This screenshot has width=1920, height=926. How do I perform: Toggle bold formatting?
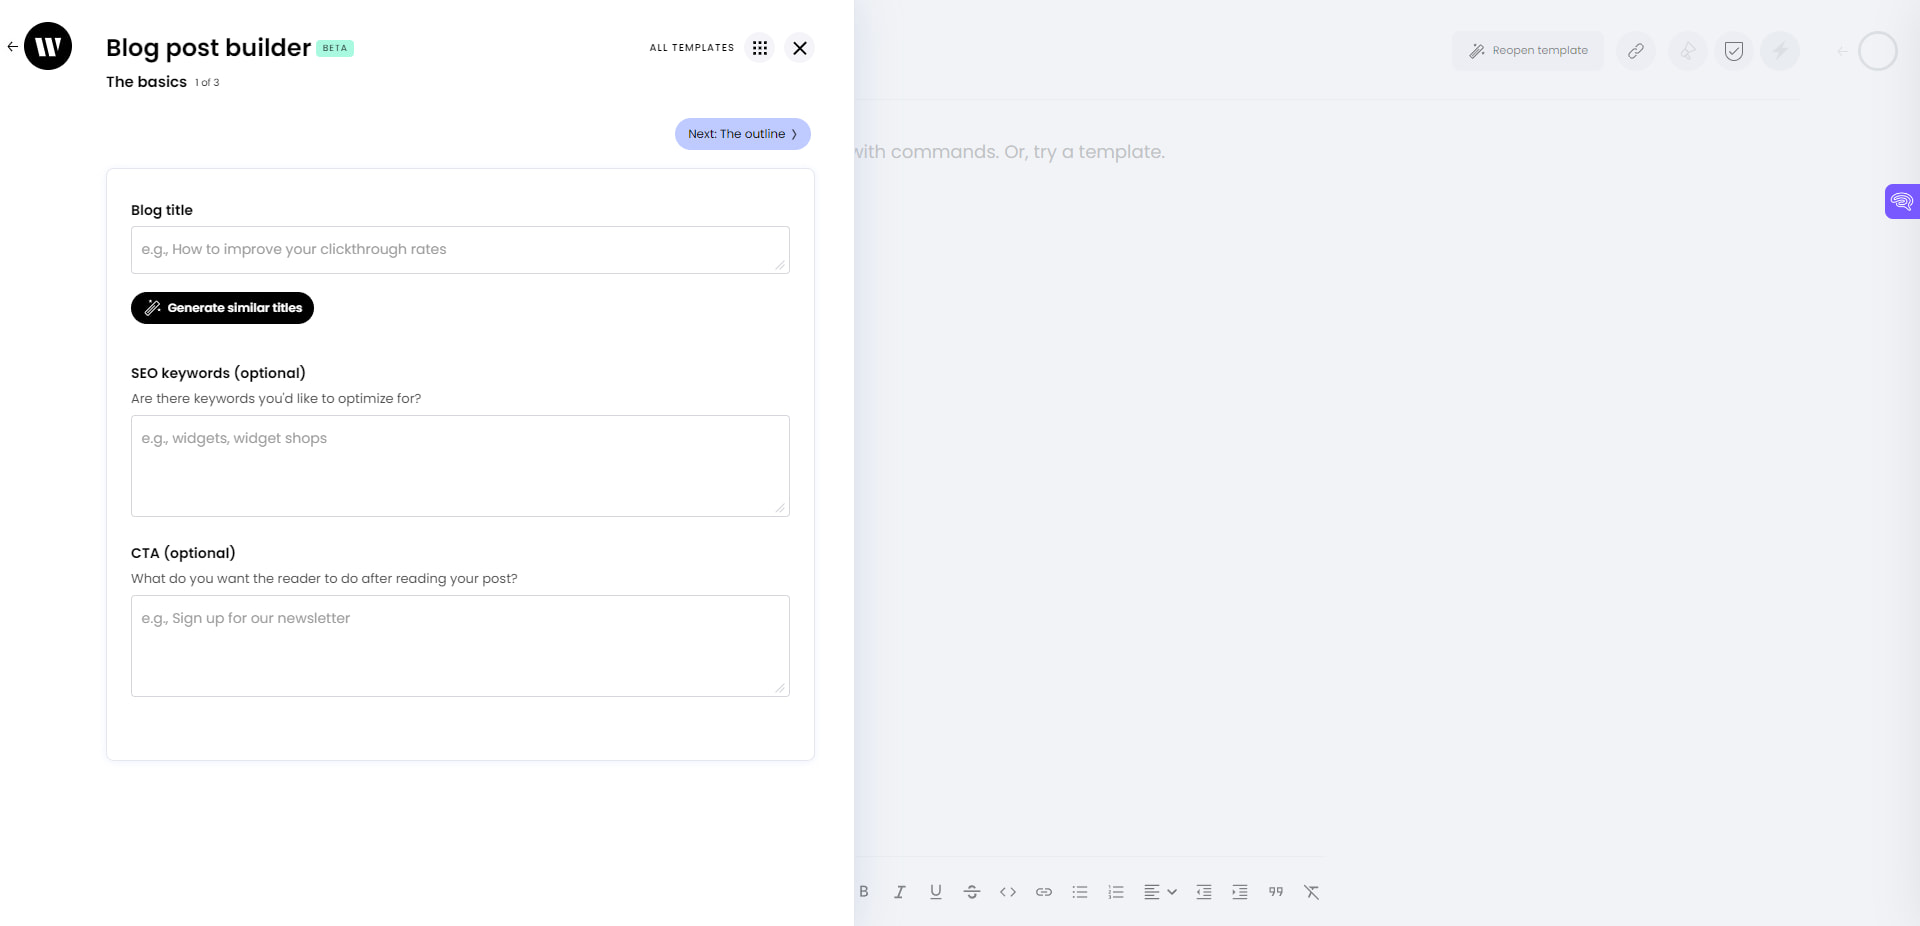coord(863,891)
